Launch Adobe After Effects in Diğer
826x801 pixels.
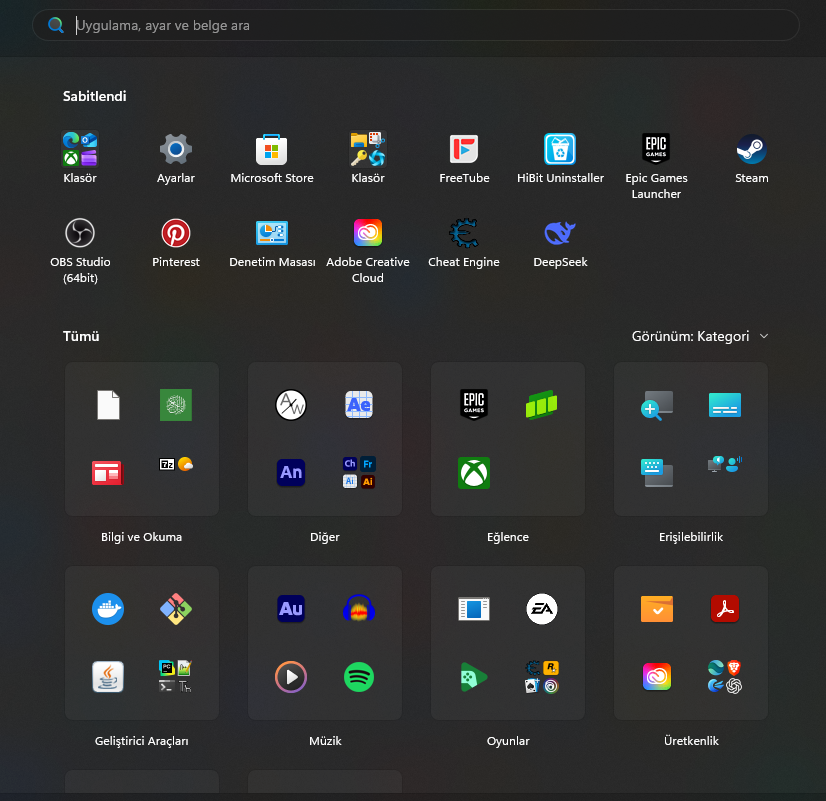[359, 405]
